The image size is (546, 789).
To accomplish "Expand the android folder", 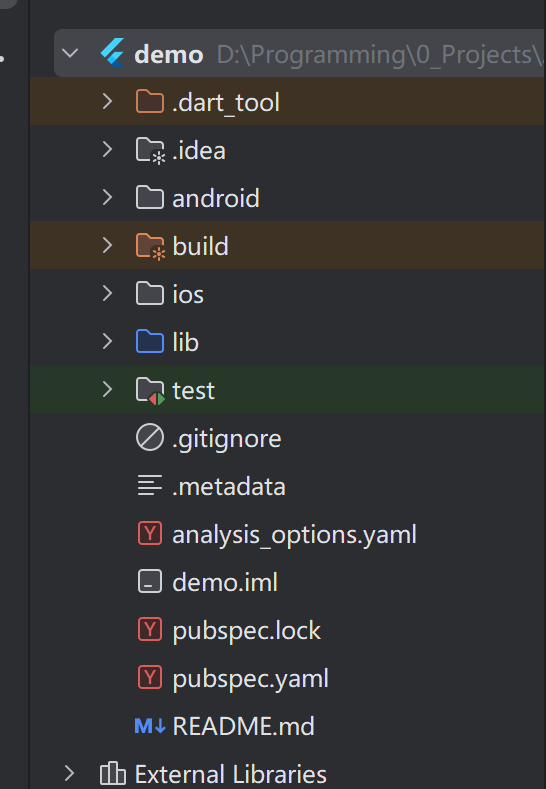I will 107,197.
